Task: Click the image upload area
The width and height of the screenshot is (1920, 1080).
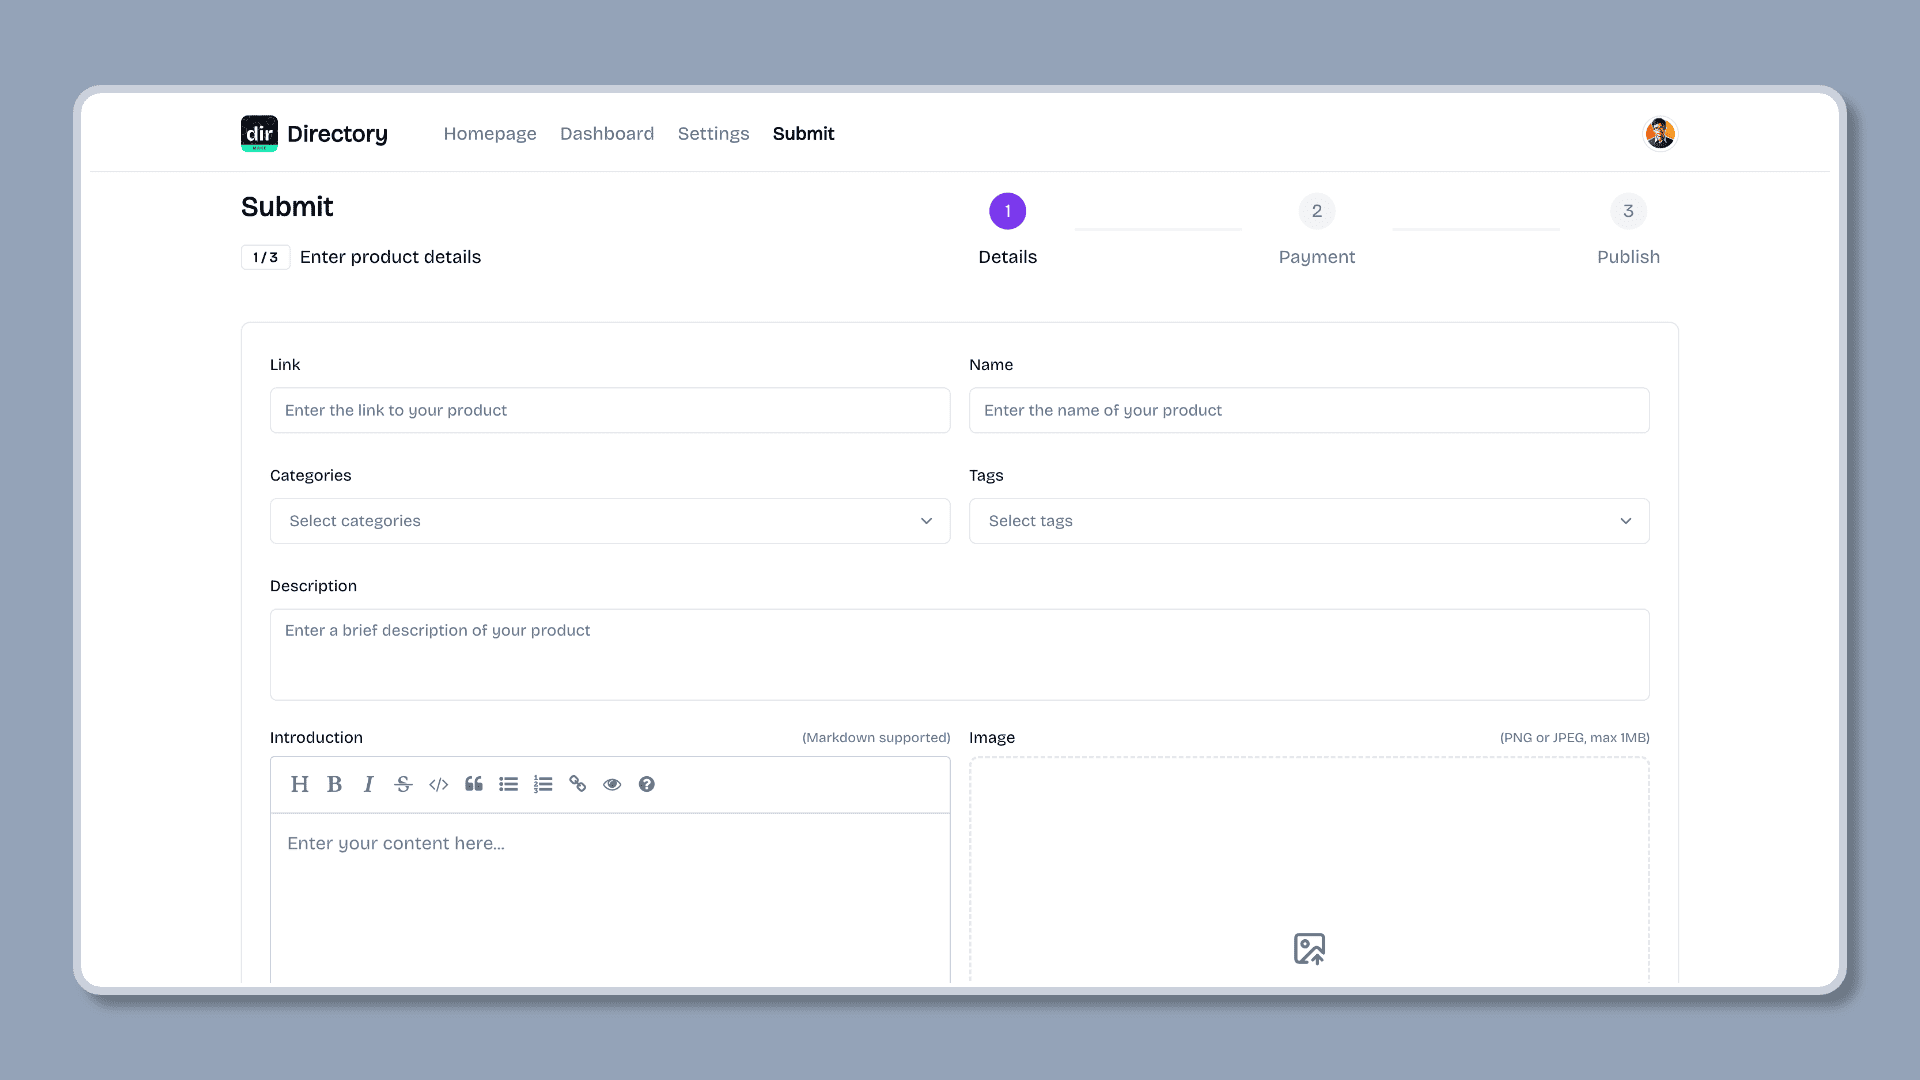Action: [x=1309, y=949]
